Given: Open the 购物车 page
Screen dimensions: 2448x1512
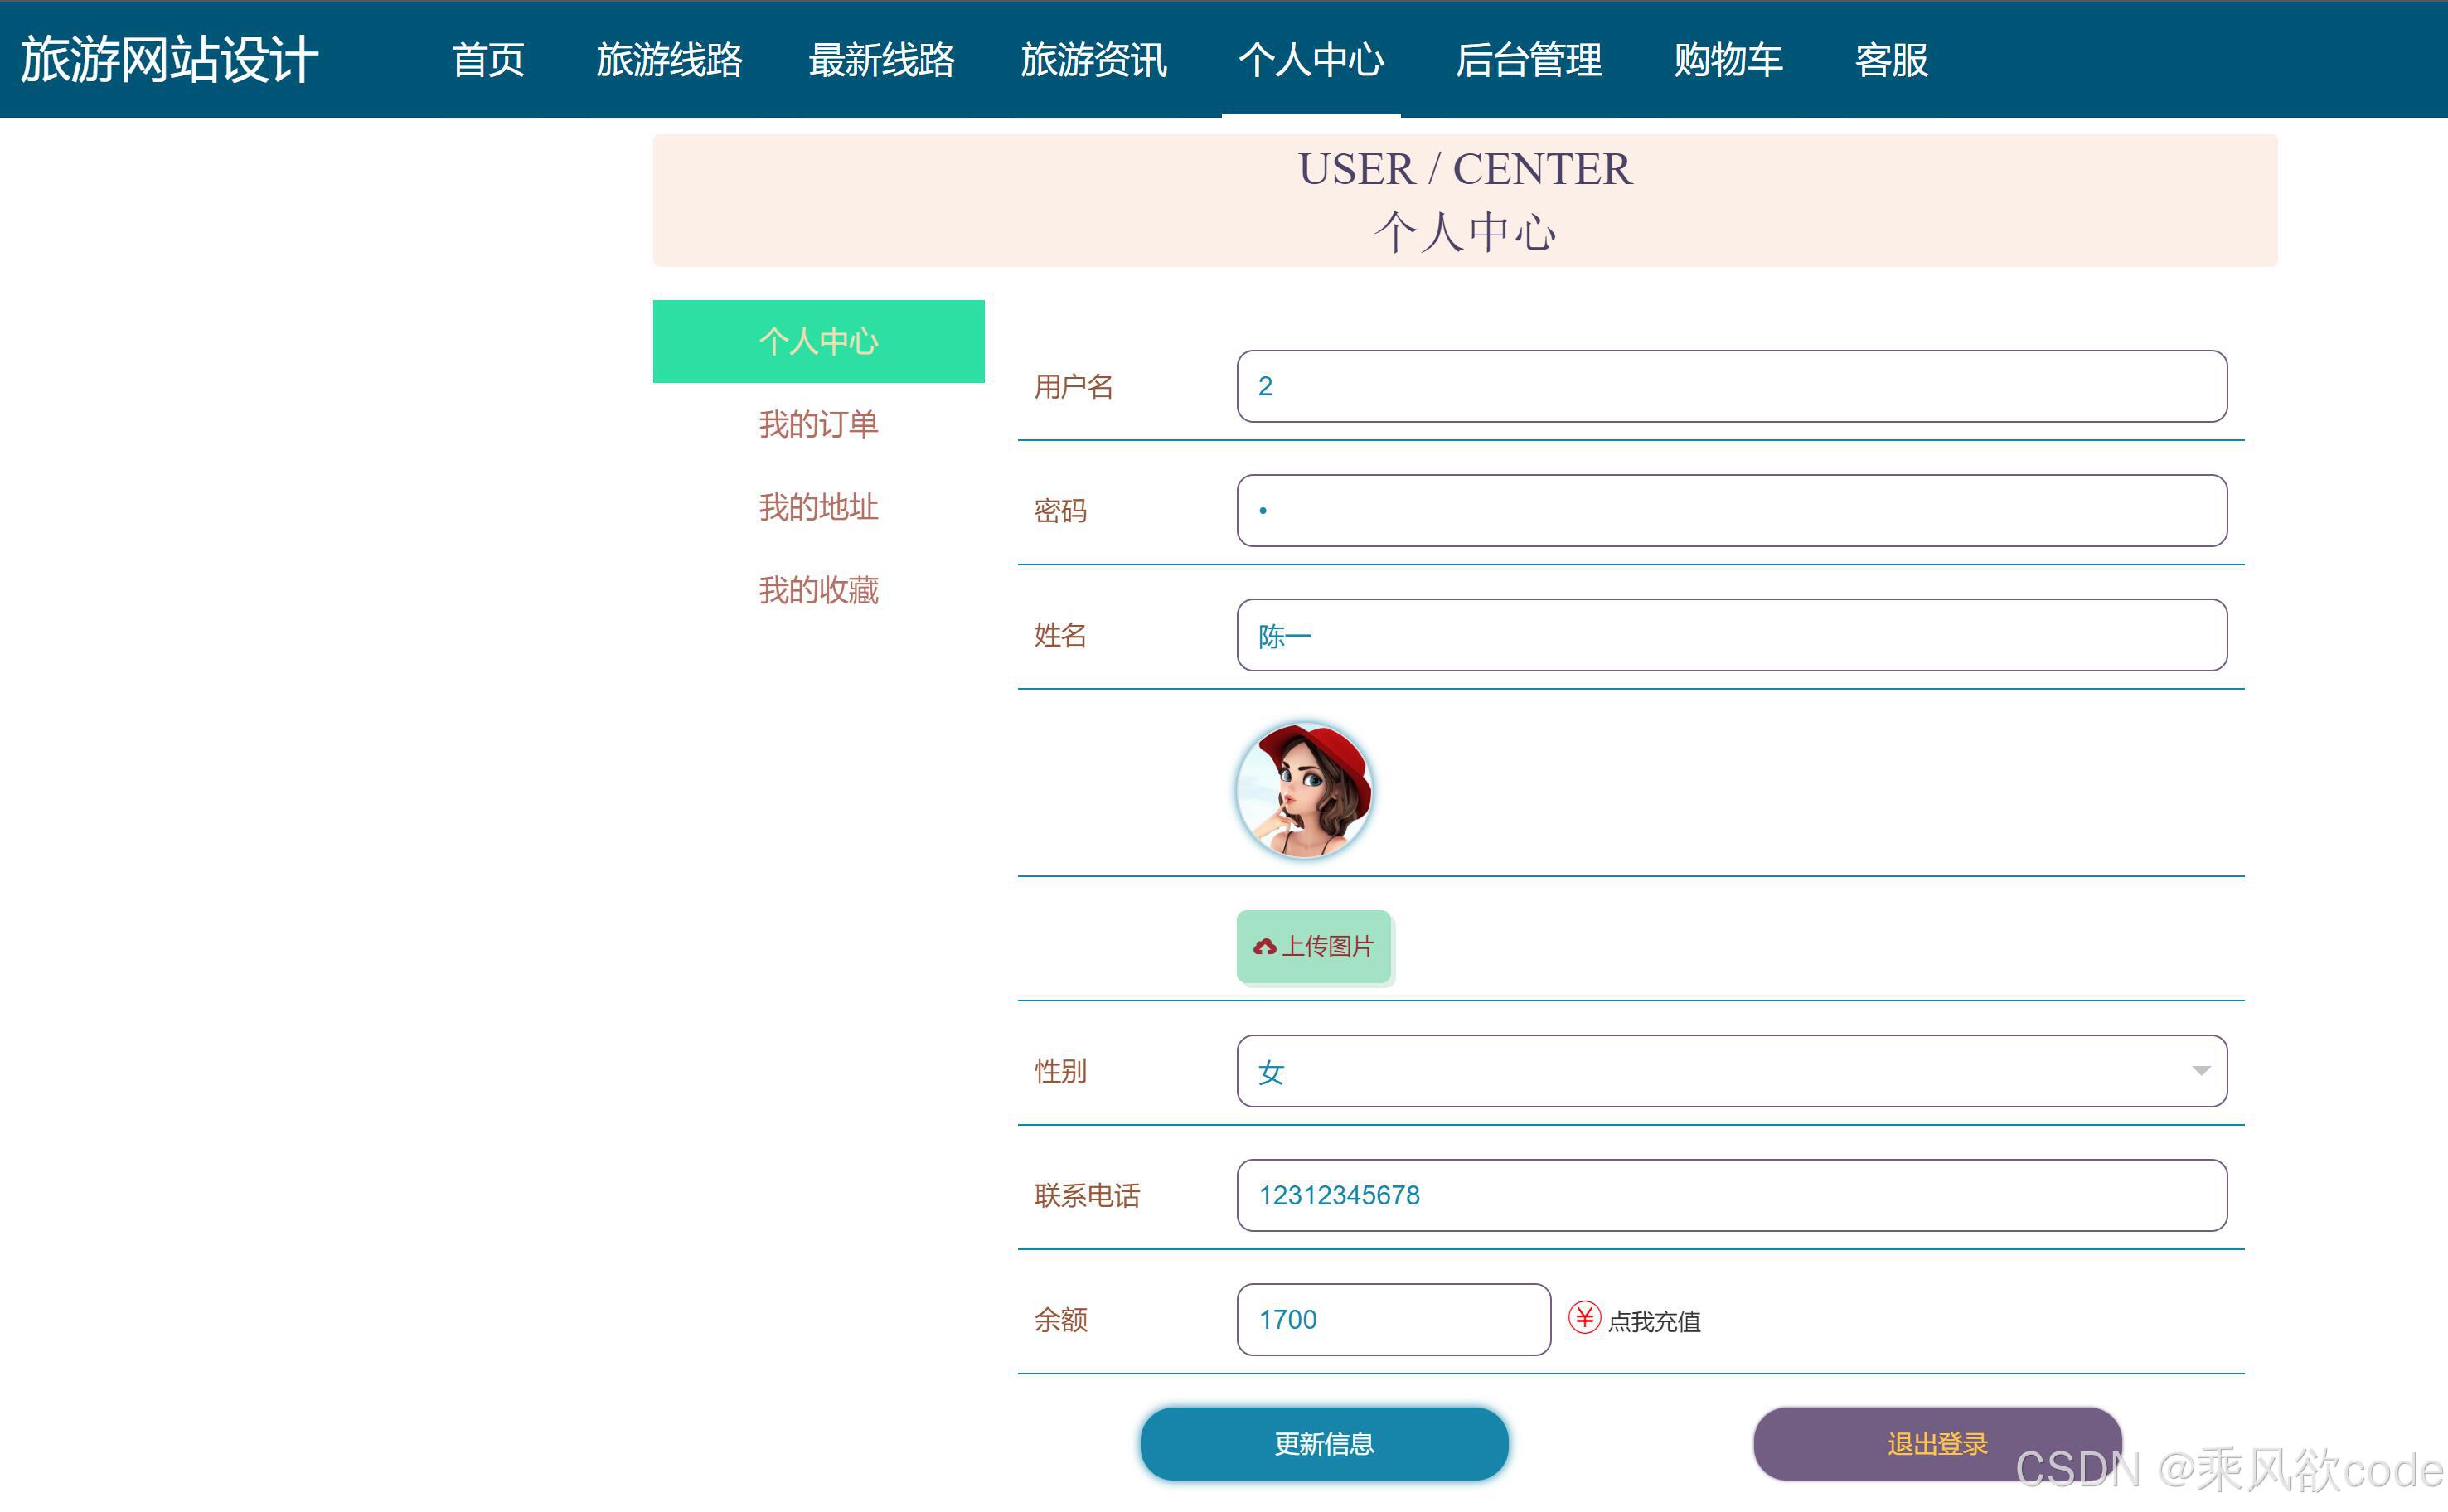Looking at the screenshot, I should point(1728,60).
